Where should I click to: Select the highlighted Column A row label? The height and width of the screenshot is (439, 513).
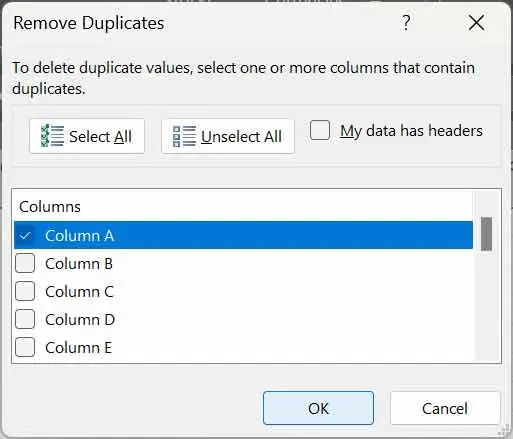[80, 235]
